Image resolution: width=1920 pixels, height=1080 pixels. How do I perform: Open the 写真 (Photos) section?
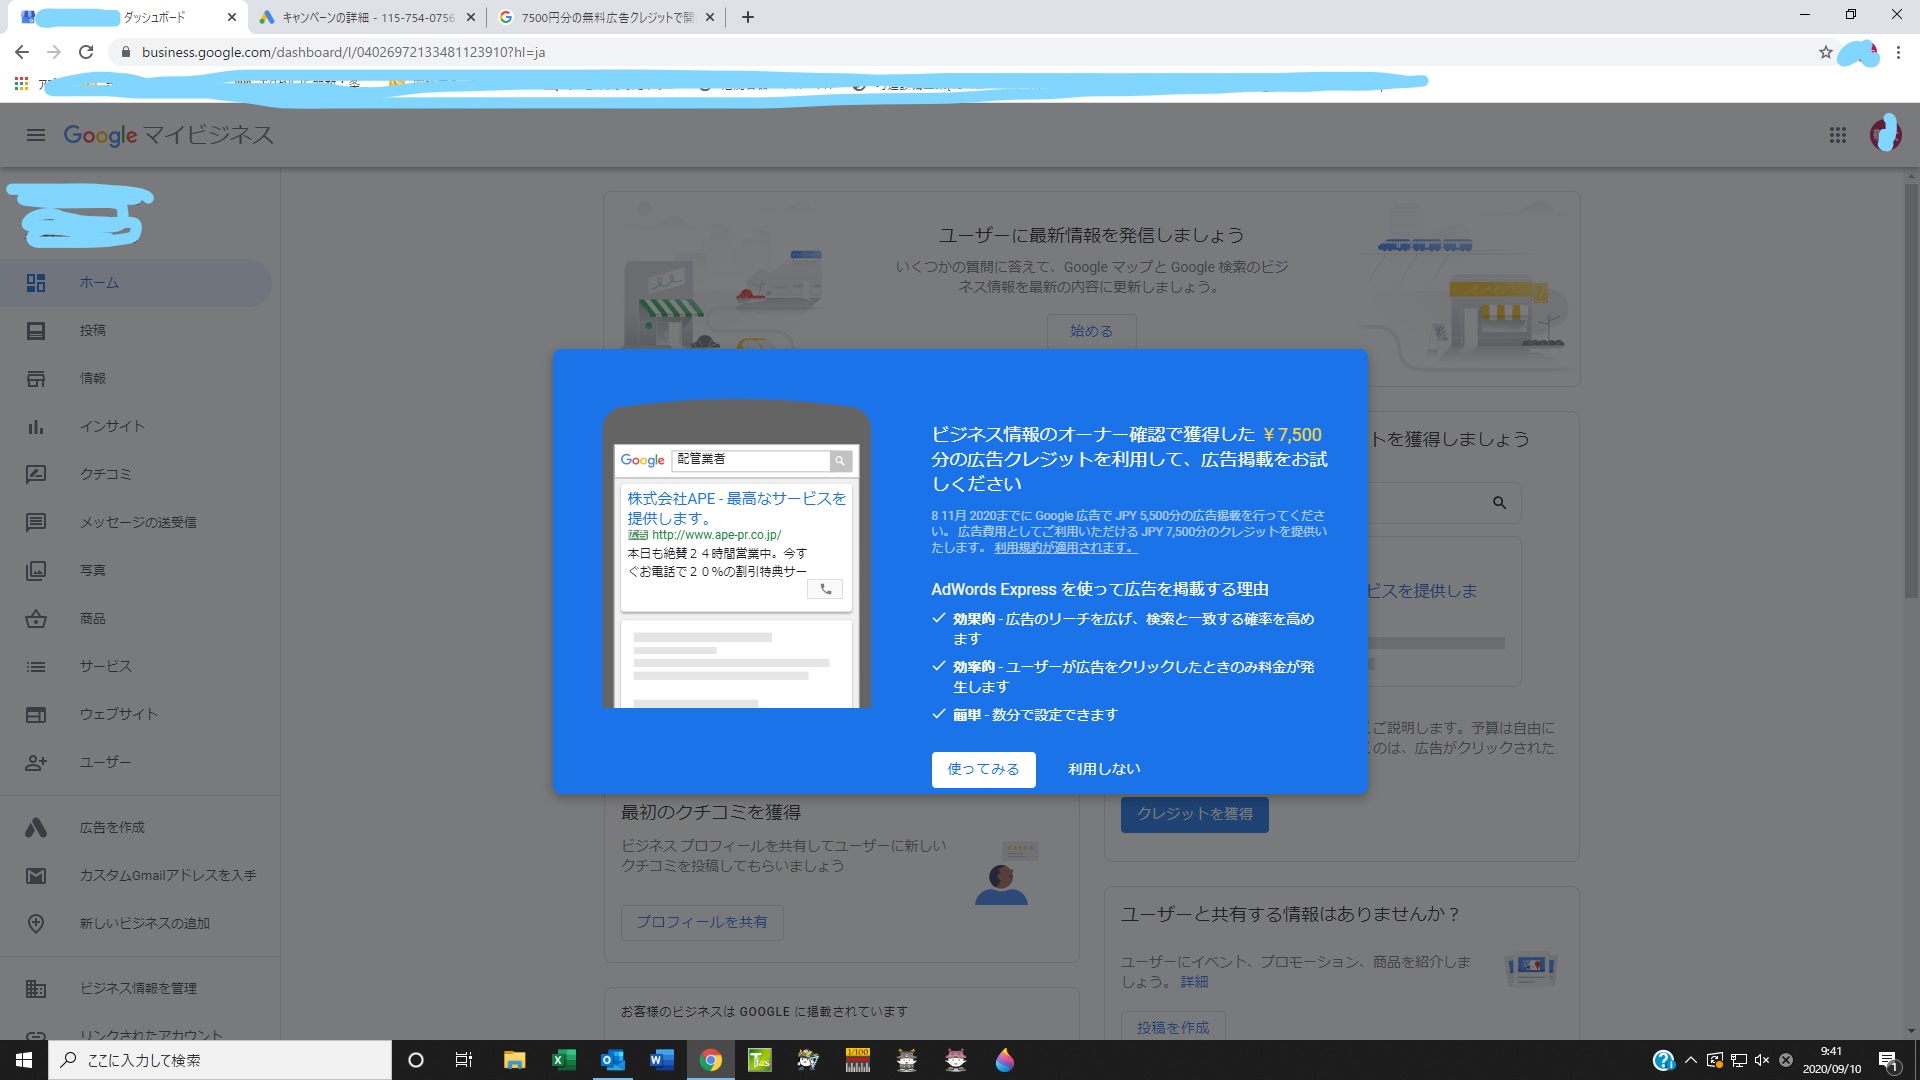[91, 570]
